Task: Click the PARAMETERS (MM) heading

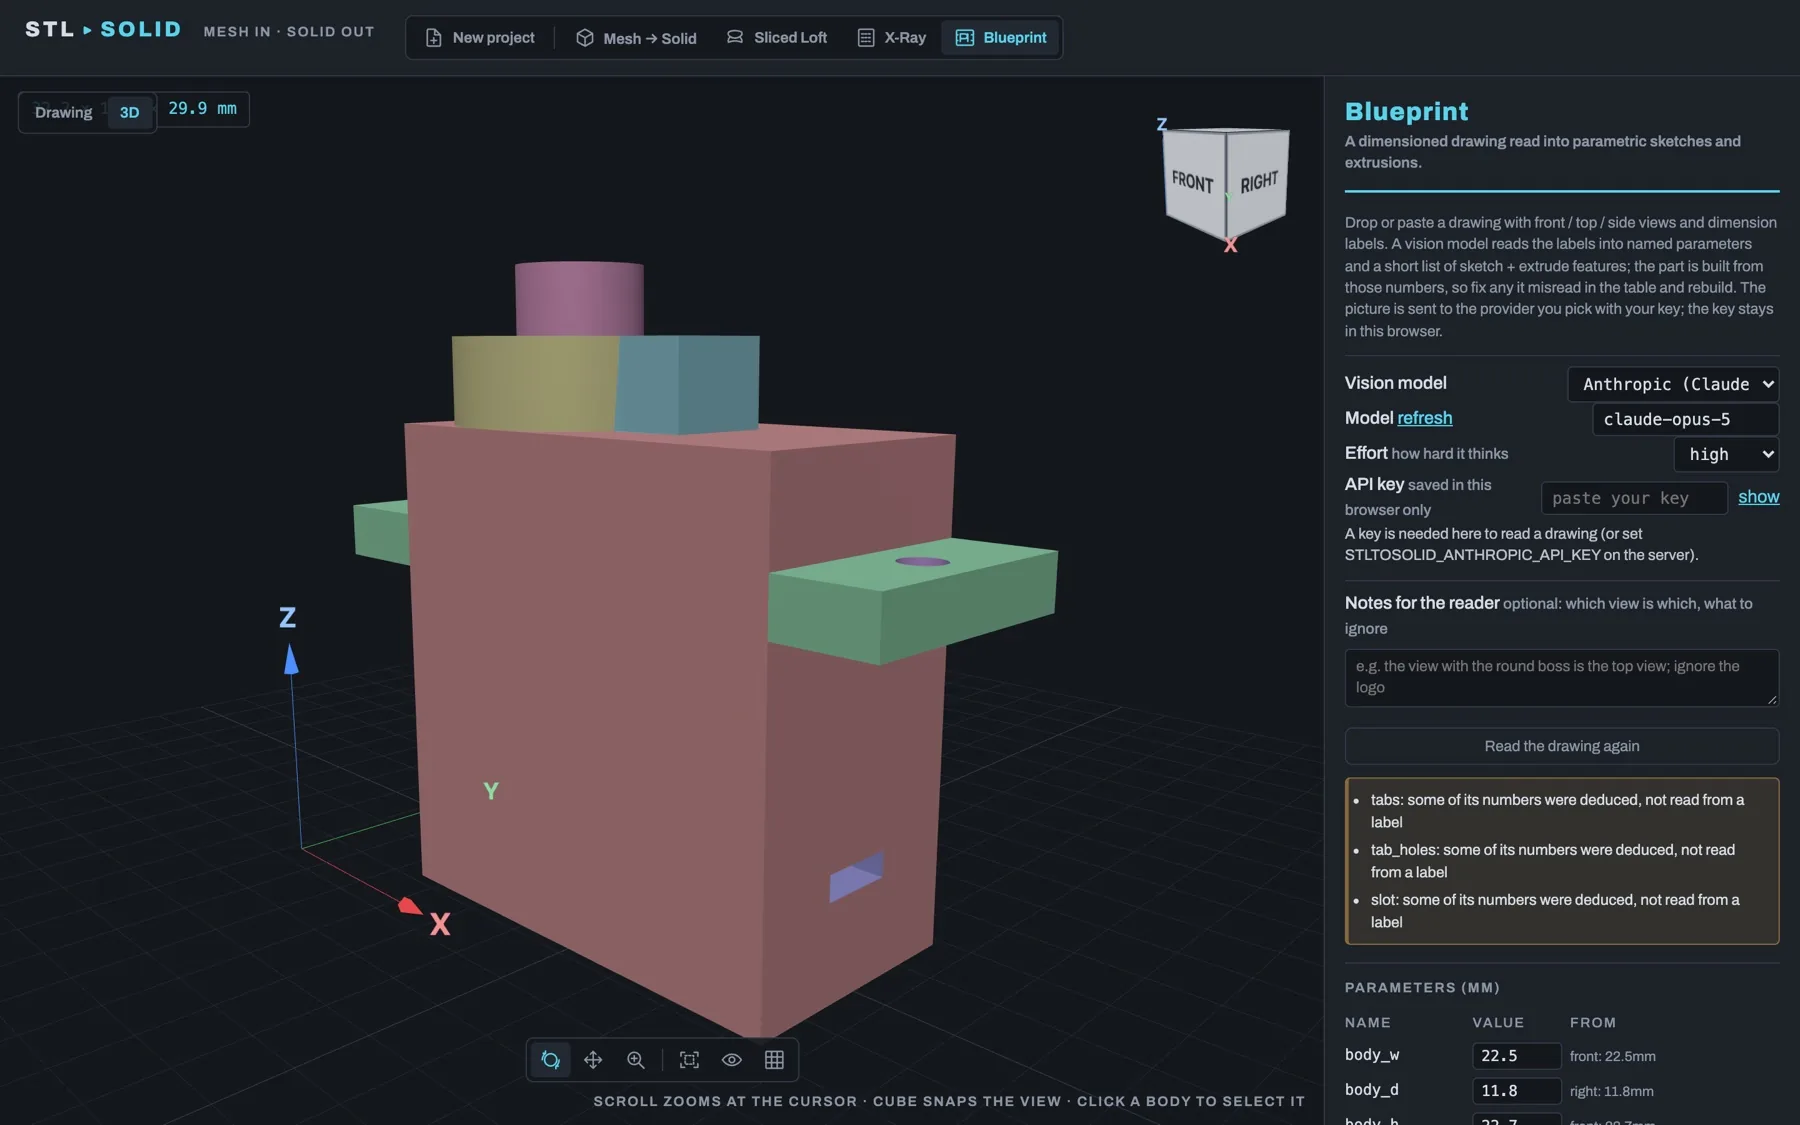Action: tap(1421, 988)
